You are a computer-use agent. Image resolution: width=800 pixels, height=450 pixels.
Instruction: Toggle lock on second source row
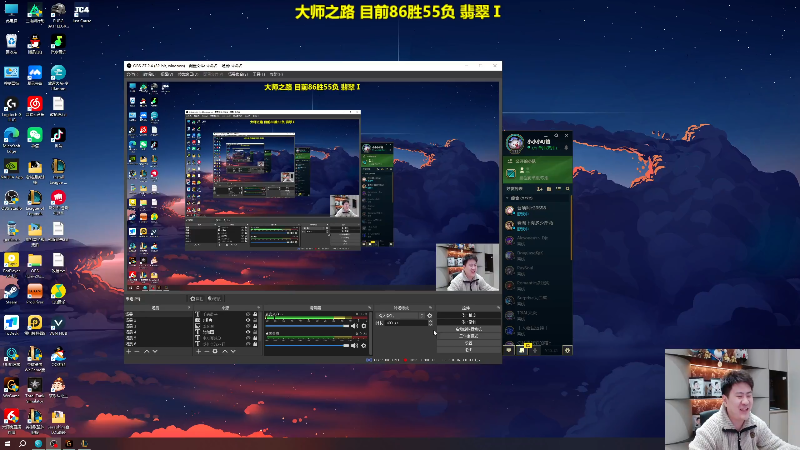[x=255, y=320]
